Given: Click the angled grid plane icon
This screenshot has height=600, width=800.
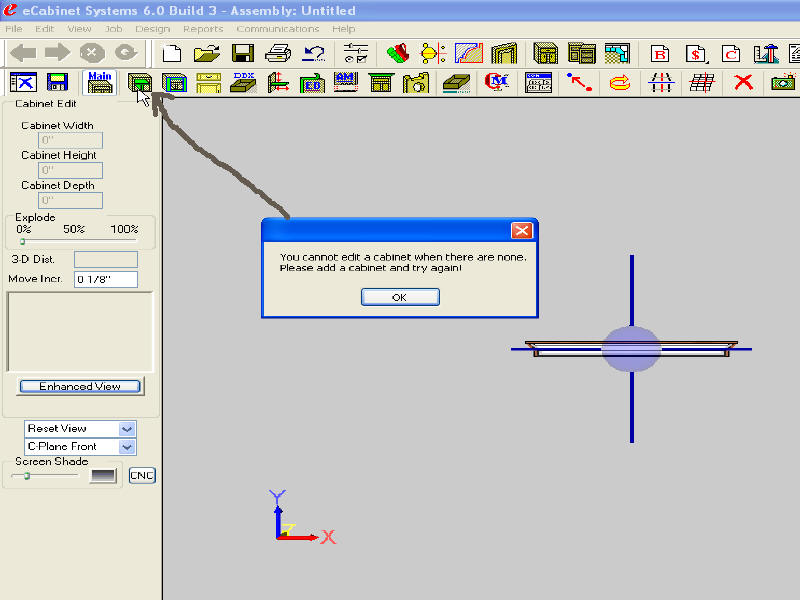Looking at the screenshot, I should coord(702,82).
